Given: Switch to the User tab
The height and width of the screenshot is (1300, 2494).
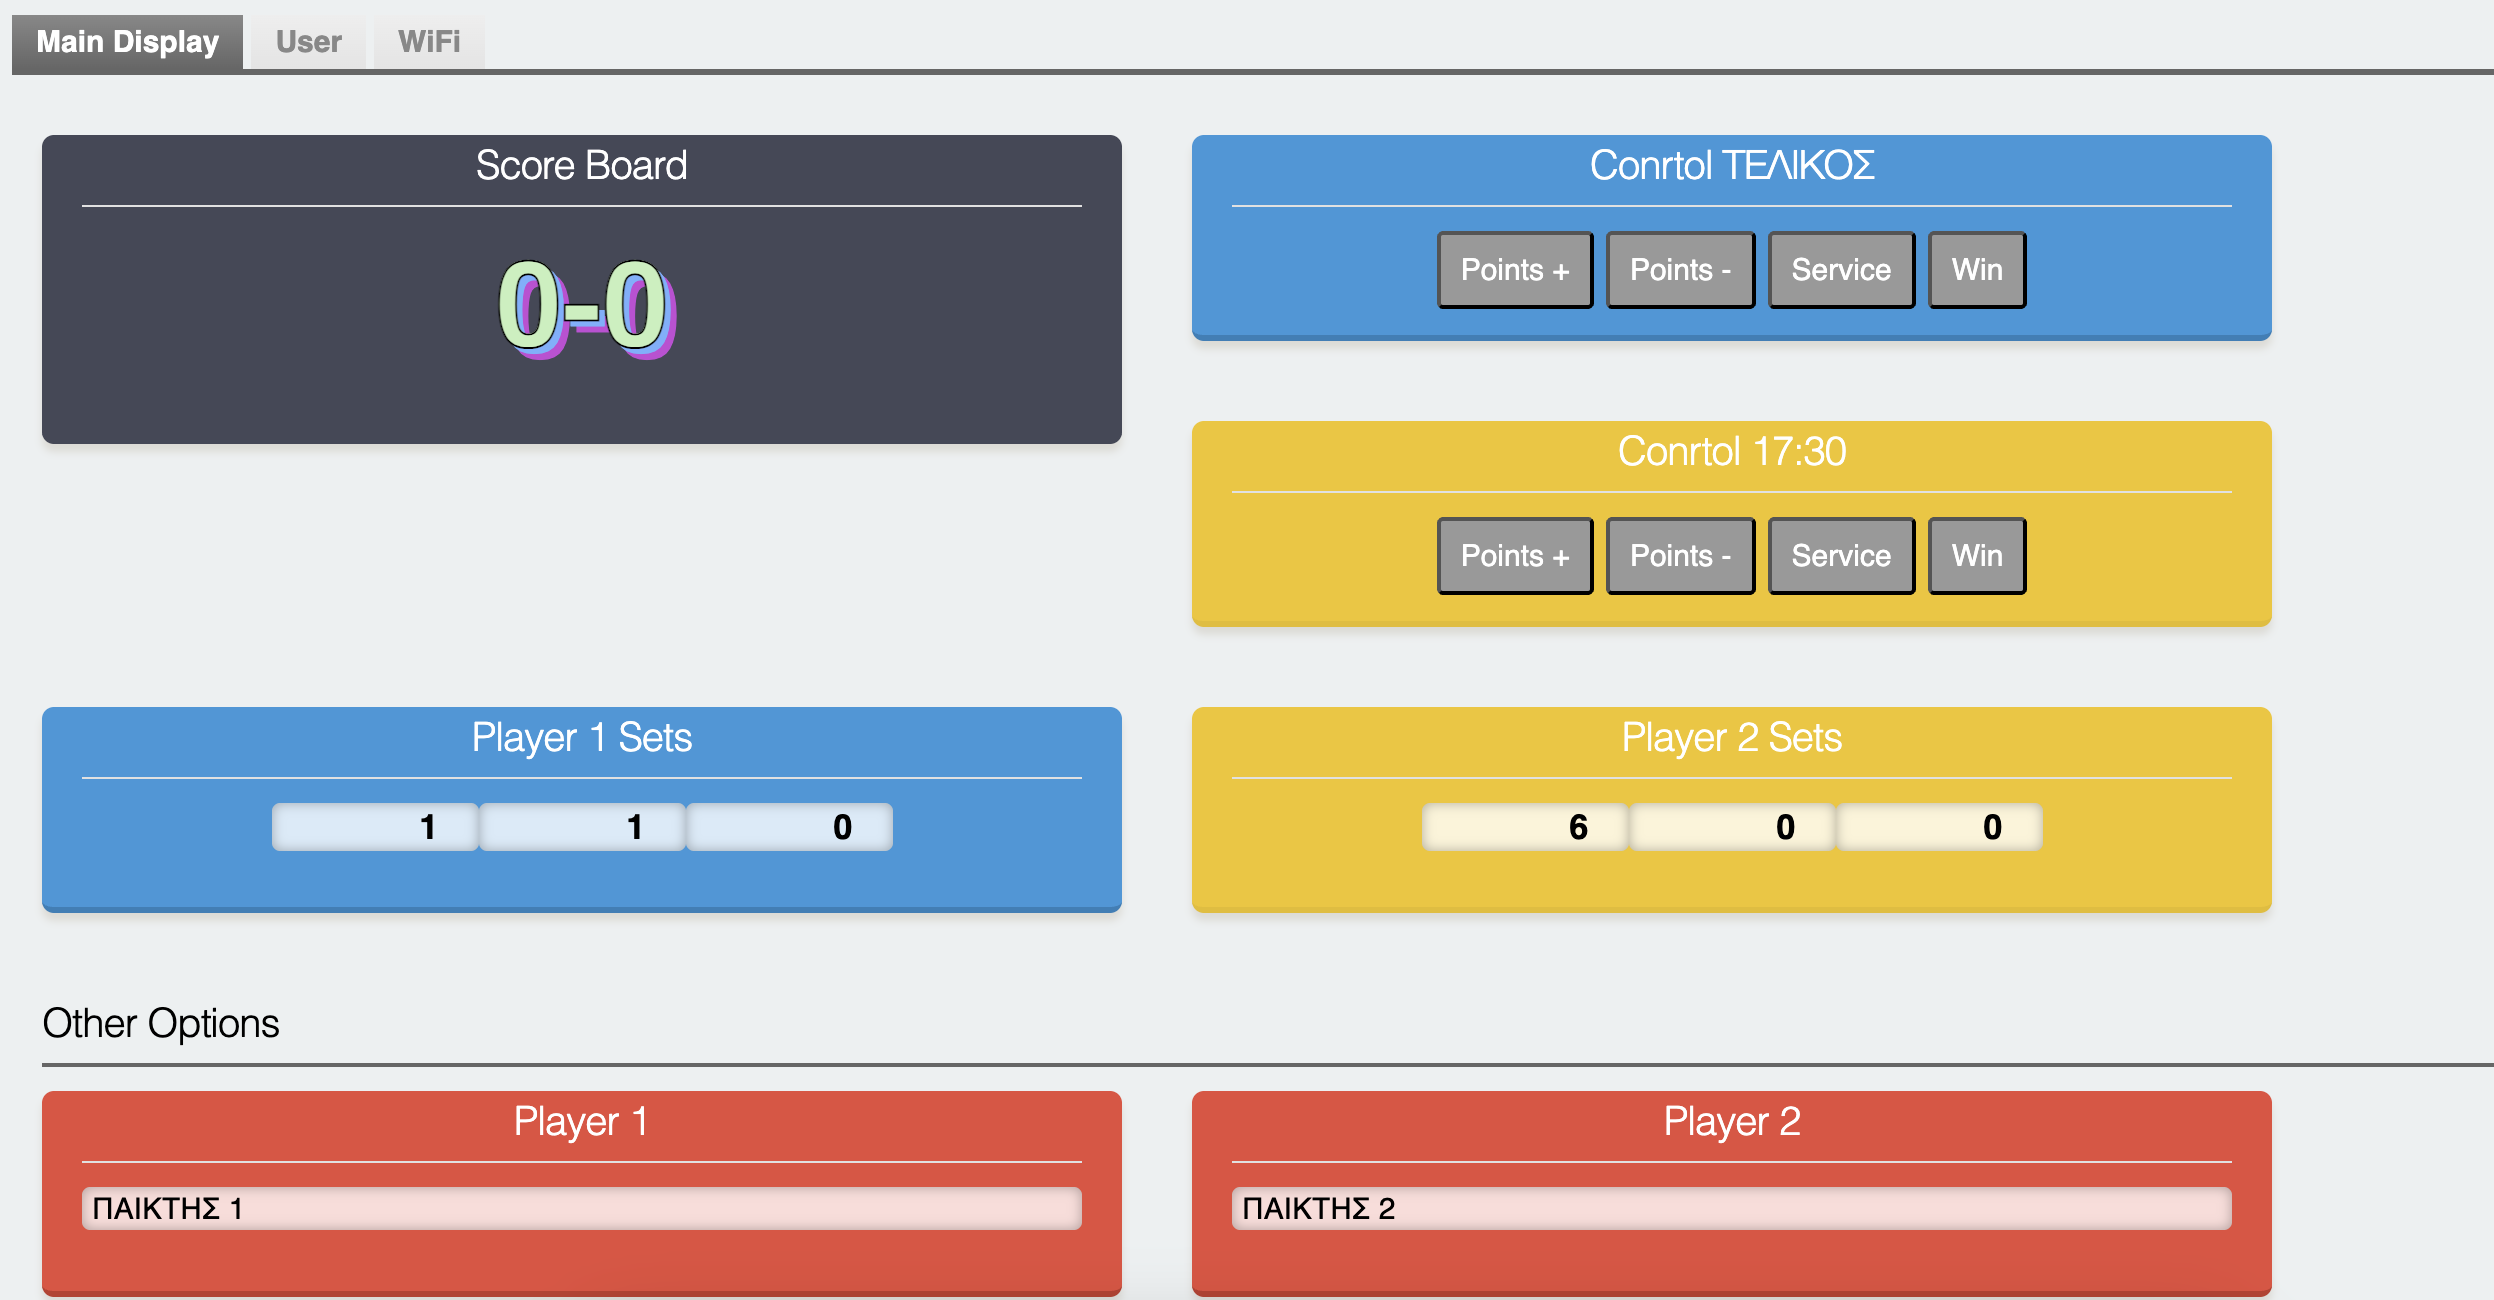Looking at the screenshot, I should (308, 42).
